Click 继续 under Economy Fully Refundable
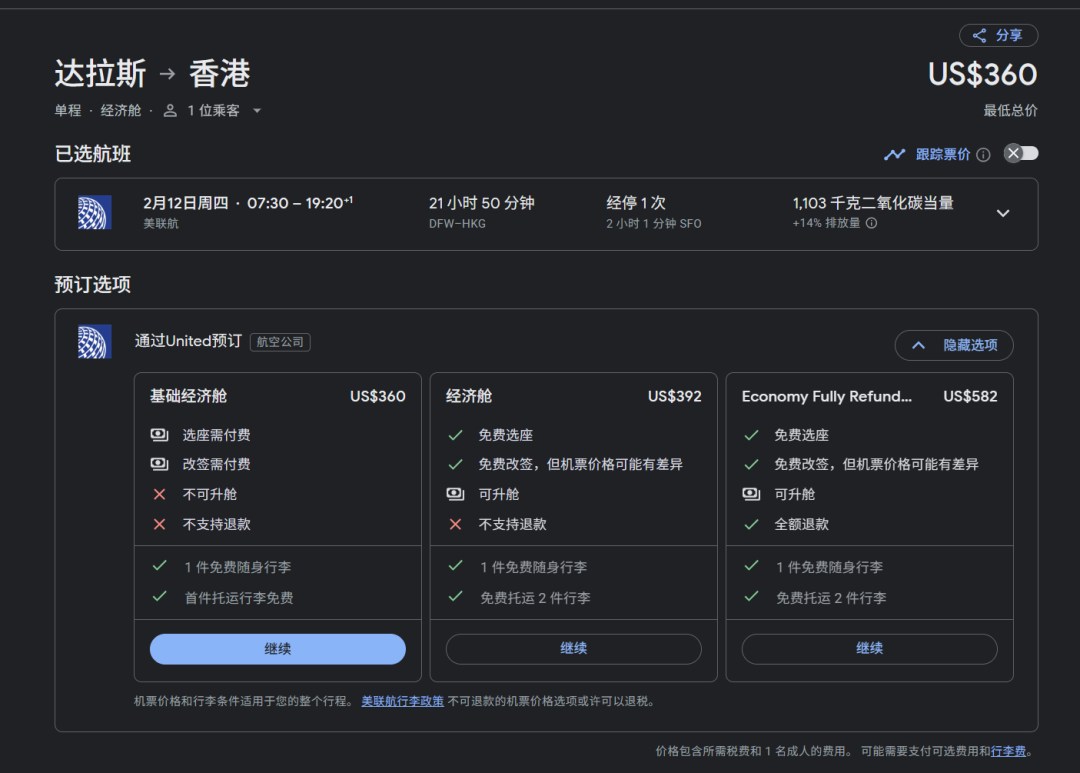Screen dimensions: 1080x773 [869, 649]
